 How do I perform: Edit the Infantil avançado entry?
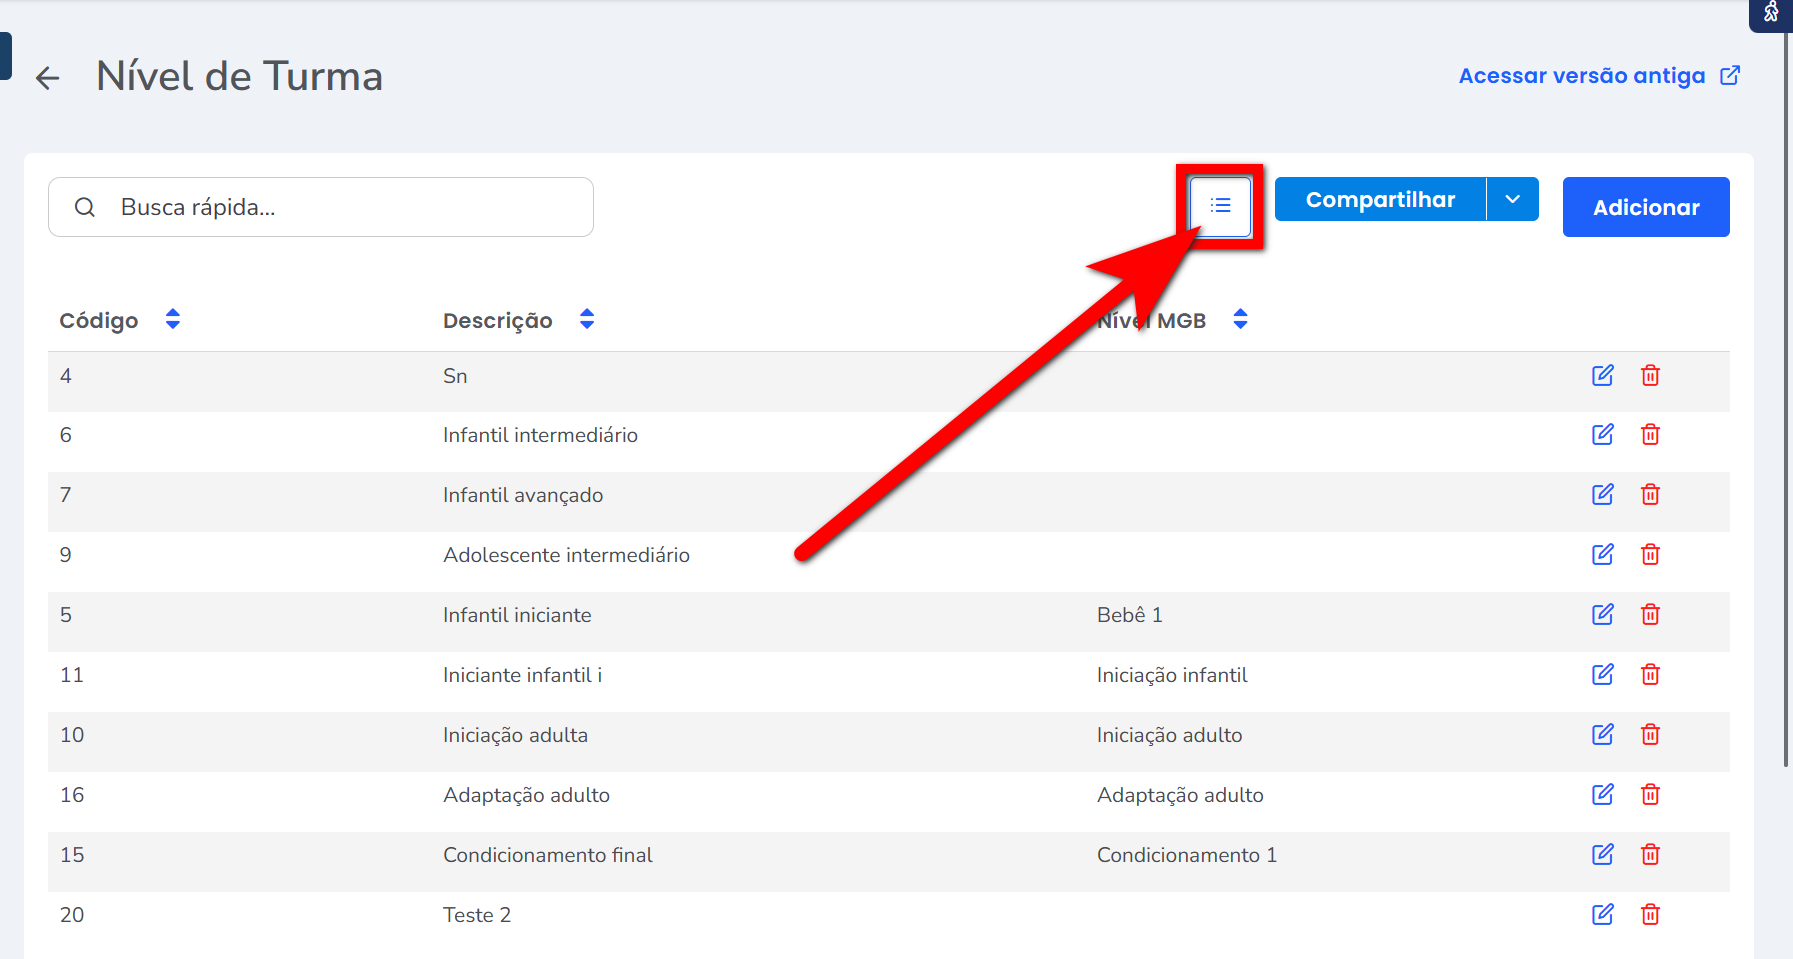1602,495
